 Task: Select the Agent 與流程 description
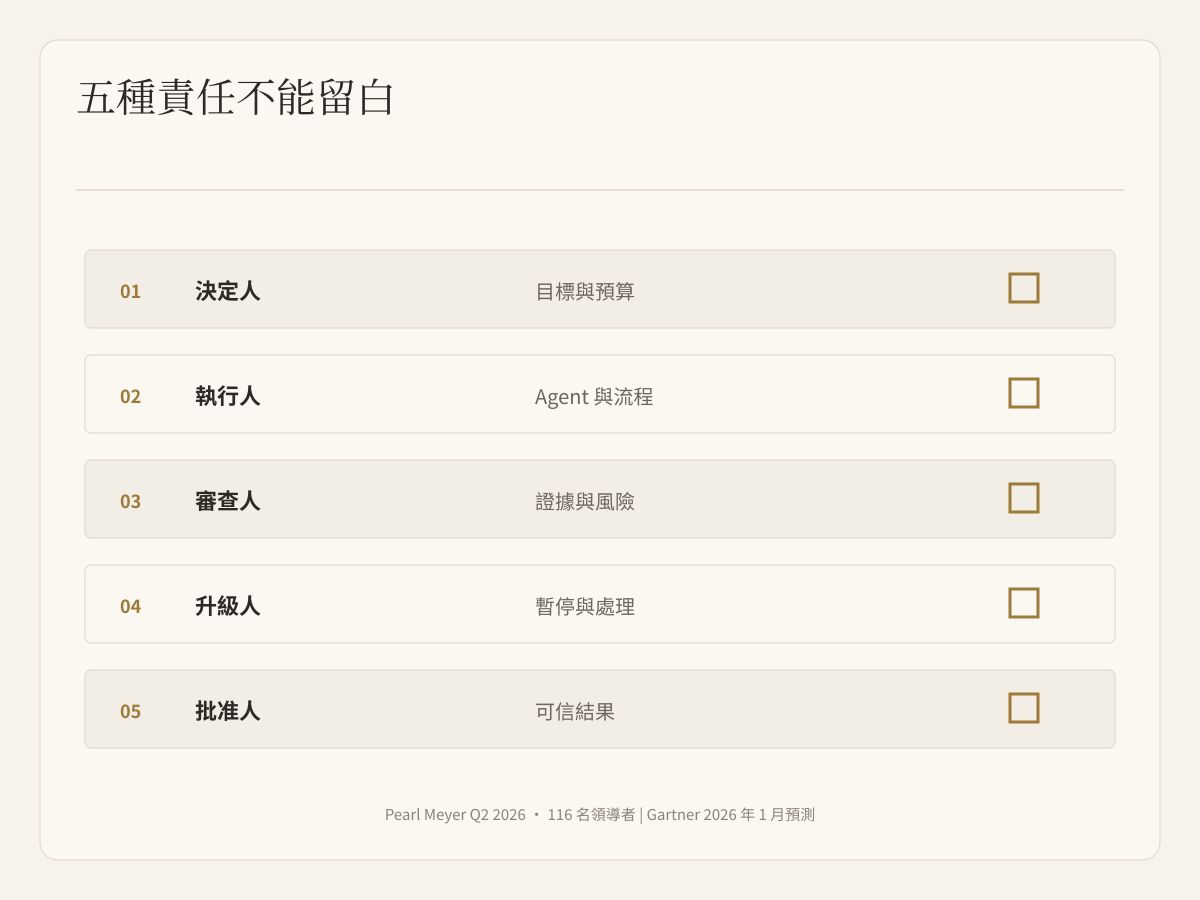[594, 397]
